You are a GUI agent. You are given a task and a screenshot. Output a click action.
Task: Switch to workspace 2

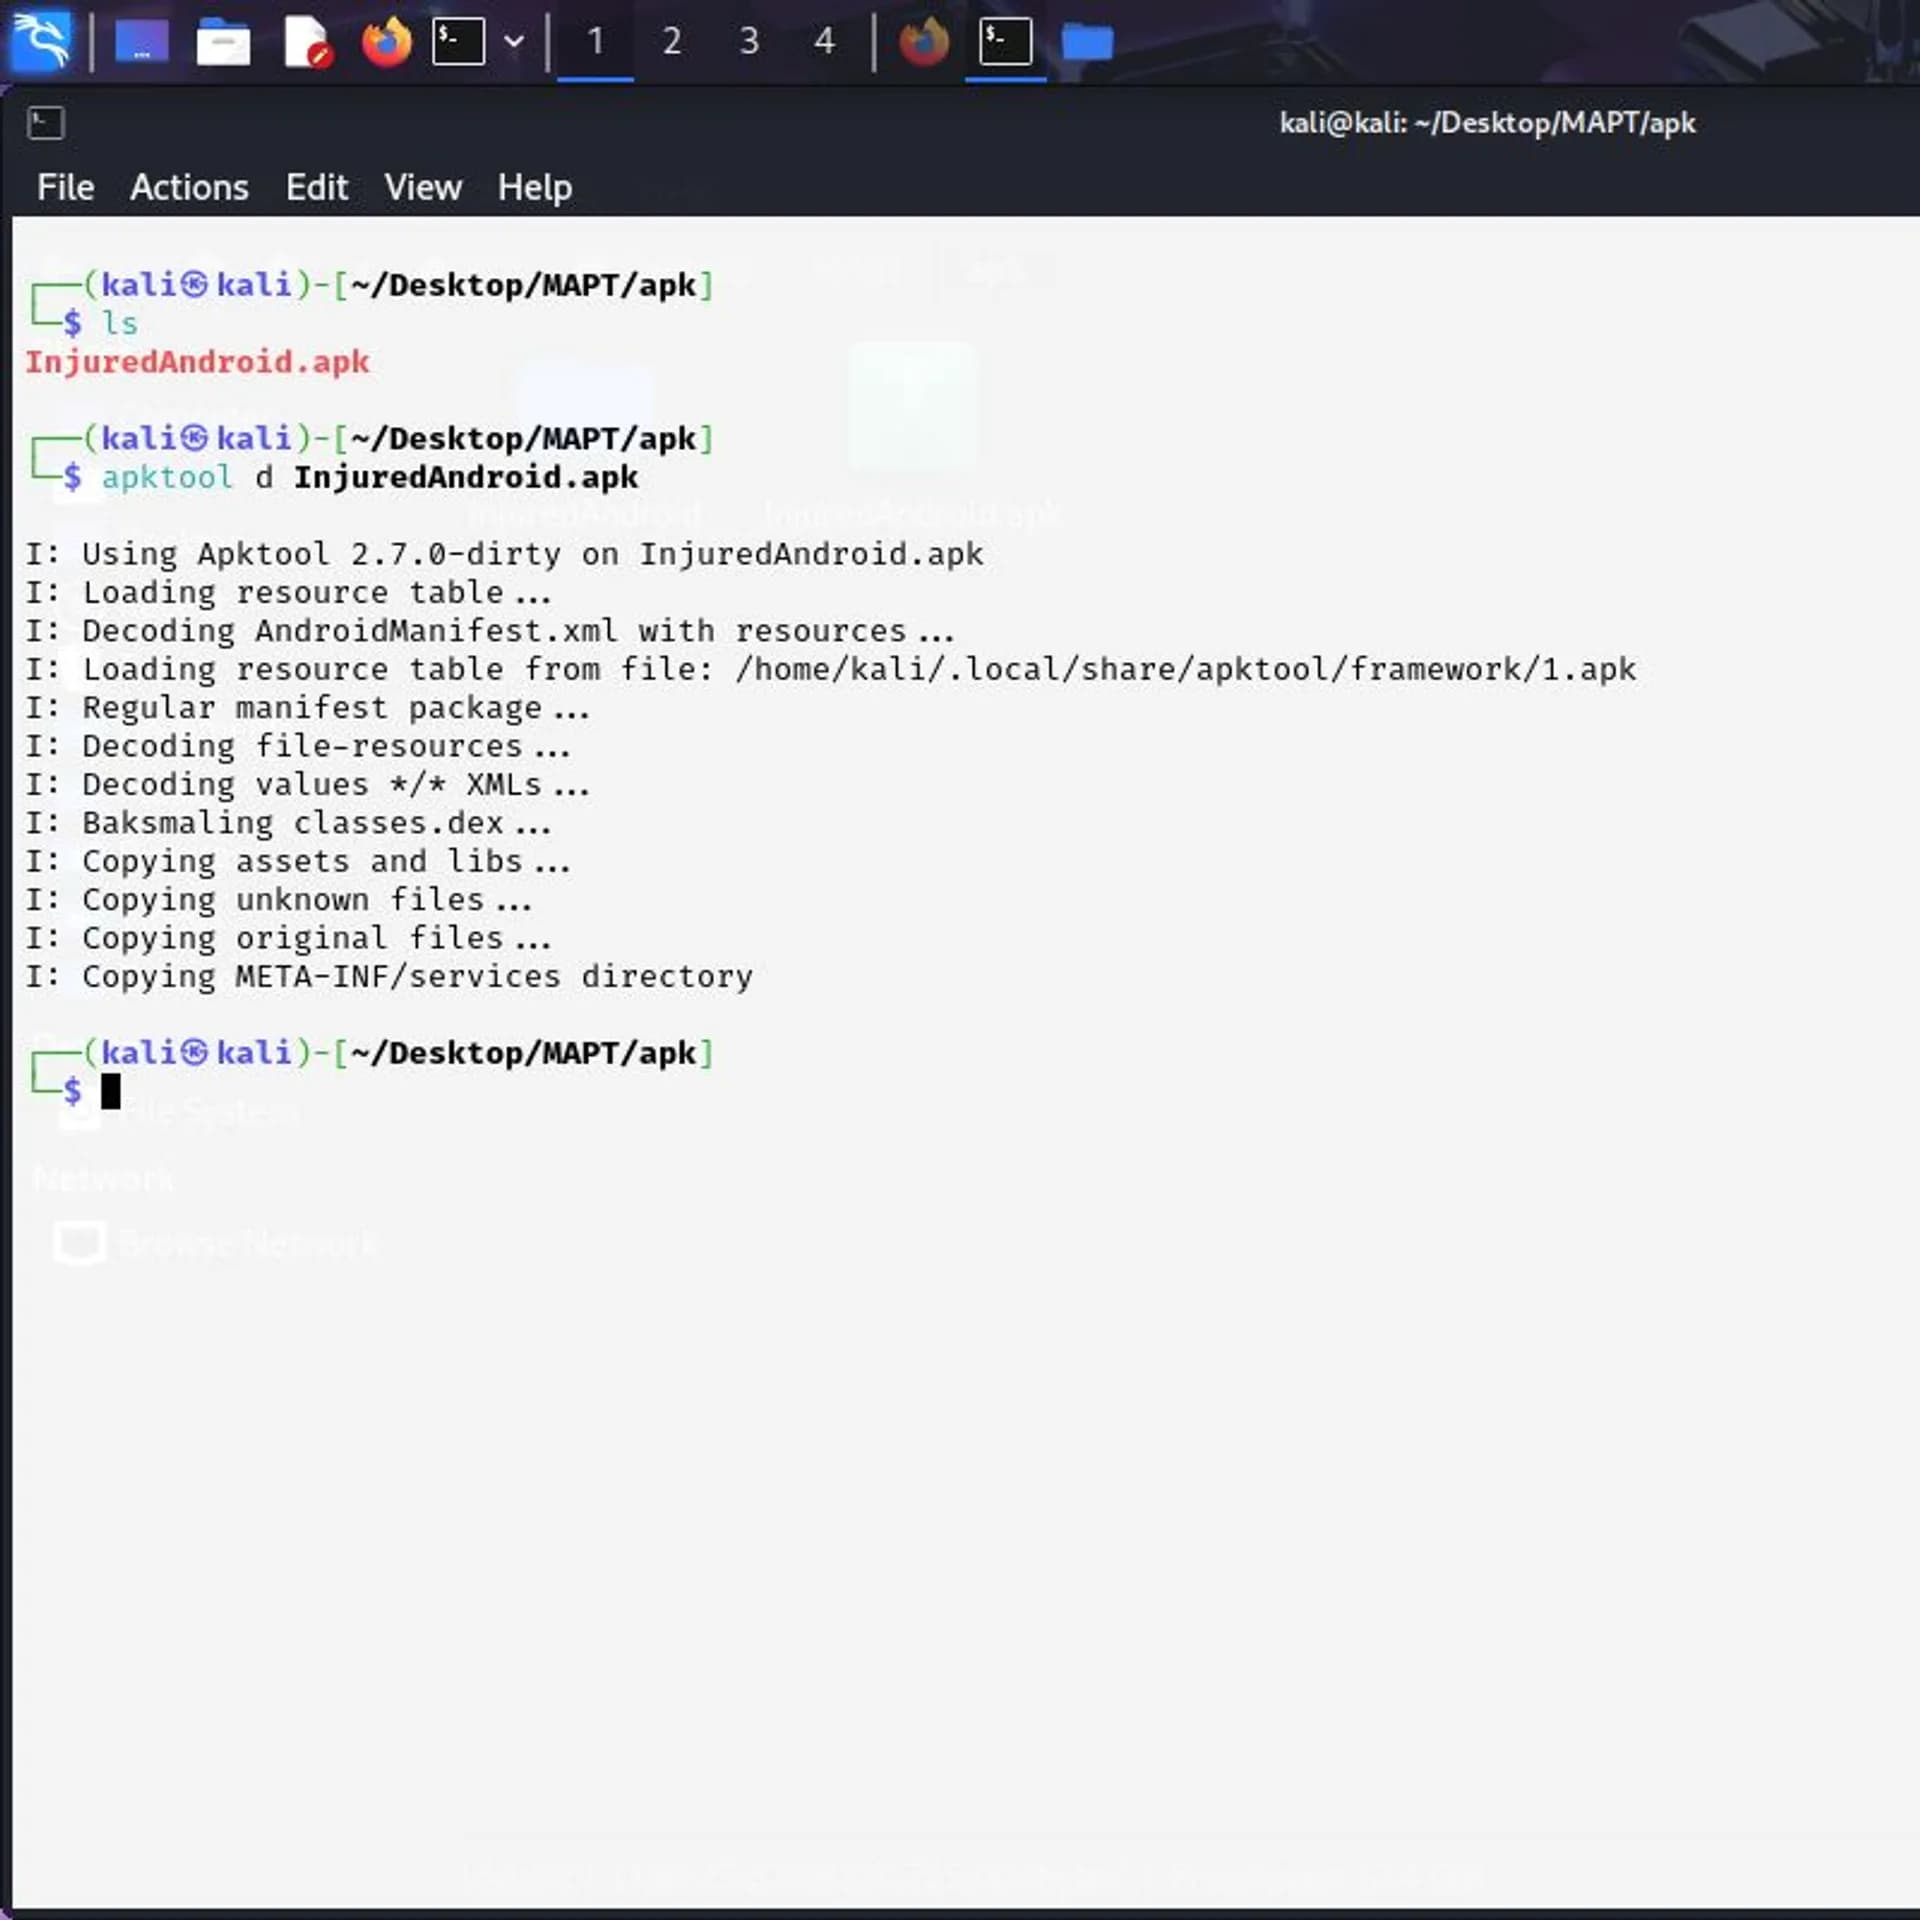click(x=671, y=41)
